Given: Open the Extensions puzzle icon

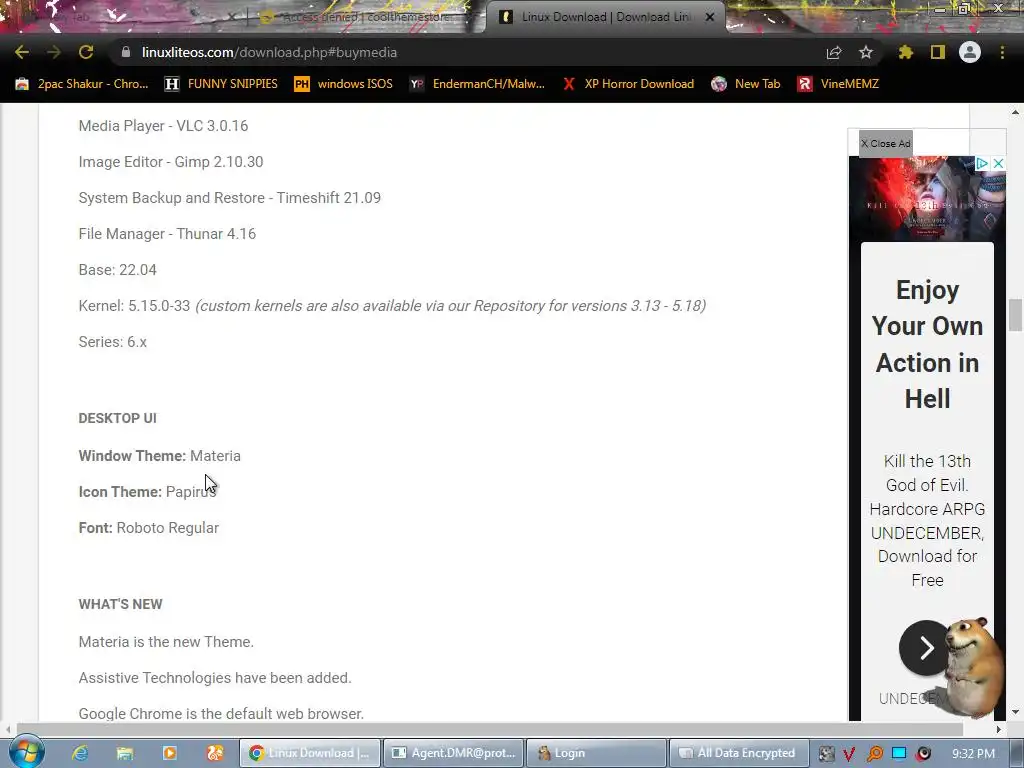Looking at the screenshot, I should [906, 52].
